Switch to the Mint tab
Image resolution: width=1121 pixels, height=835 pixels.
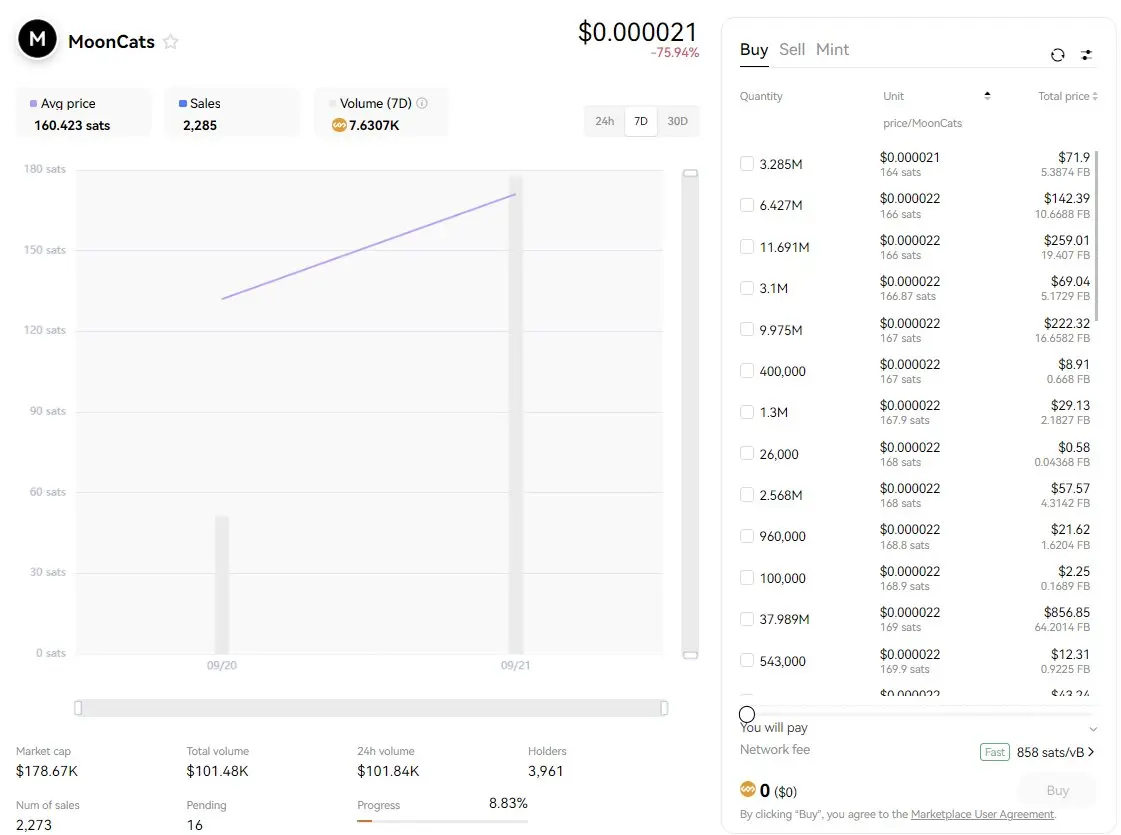point(832,49)
